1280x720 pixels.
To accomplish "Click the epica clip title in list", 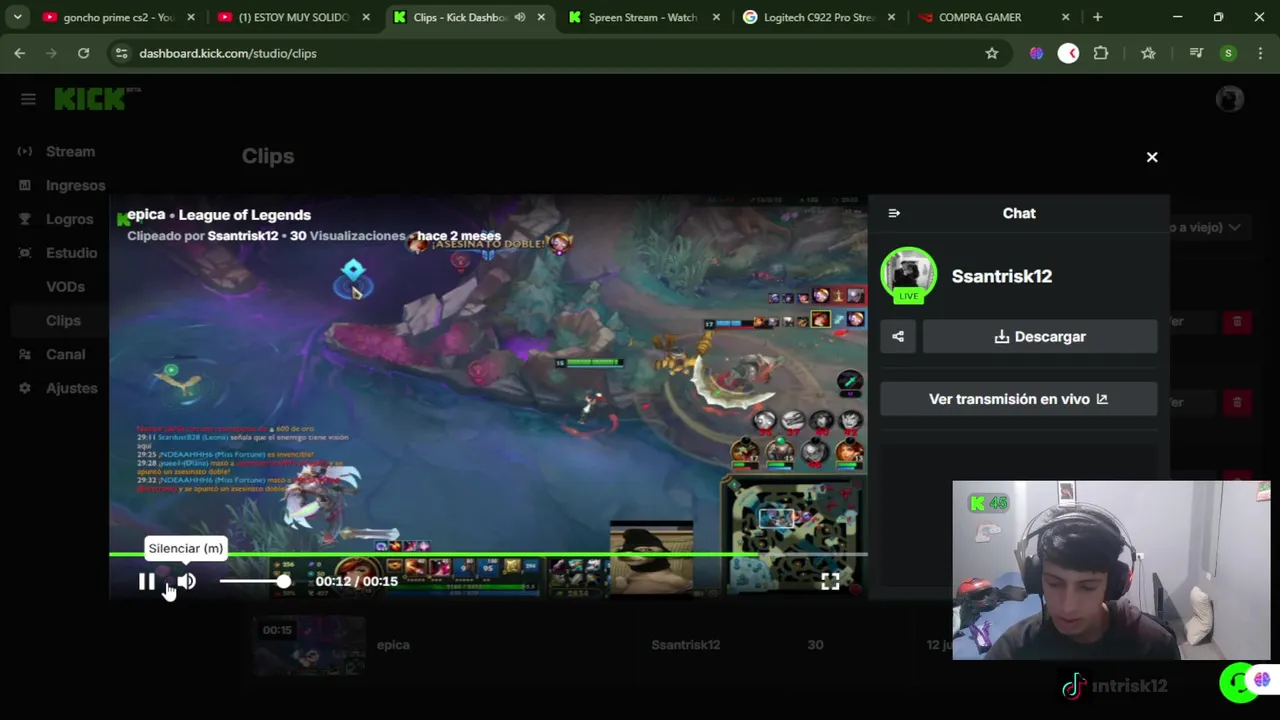I will click(x=393, y=645).
